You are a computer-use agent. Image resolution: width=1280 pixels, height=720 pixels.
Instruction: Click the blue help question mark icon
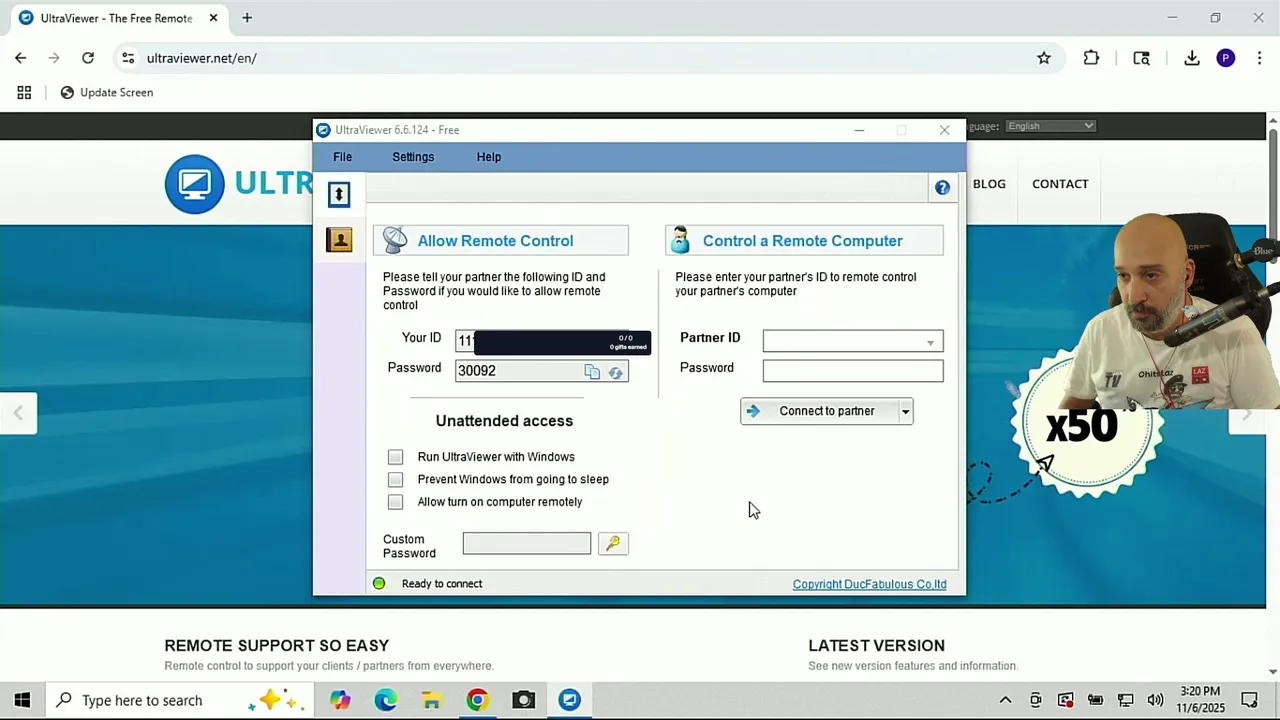(942, 187)
